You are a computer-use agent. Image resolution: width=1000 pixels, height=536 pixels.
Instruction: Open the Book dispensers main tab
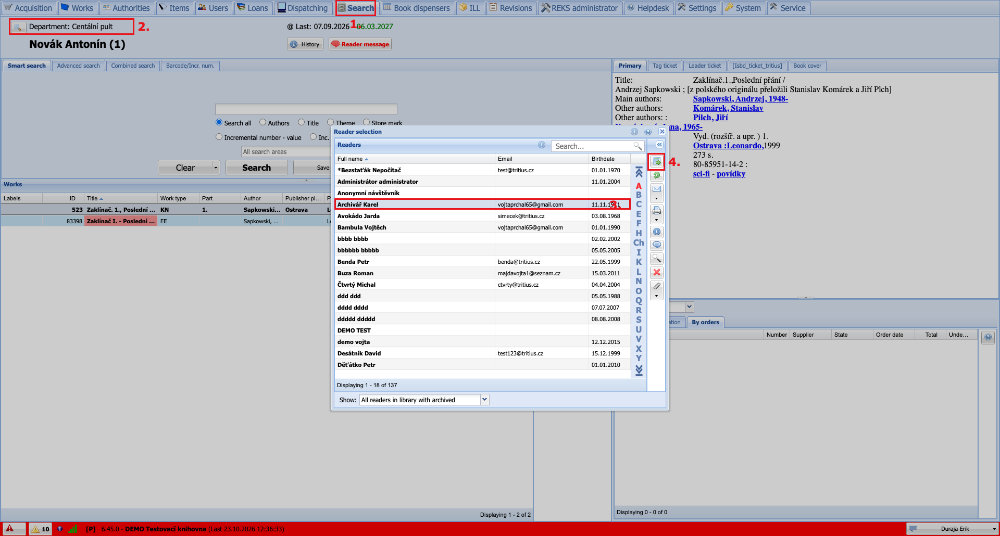[416, 8]
